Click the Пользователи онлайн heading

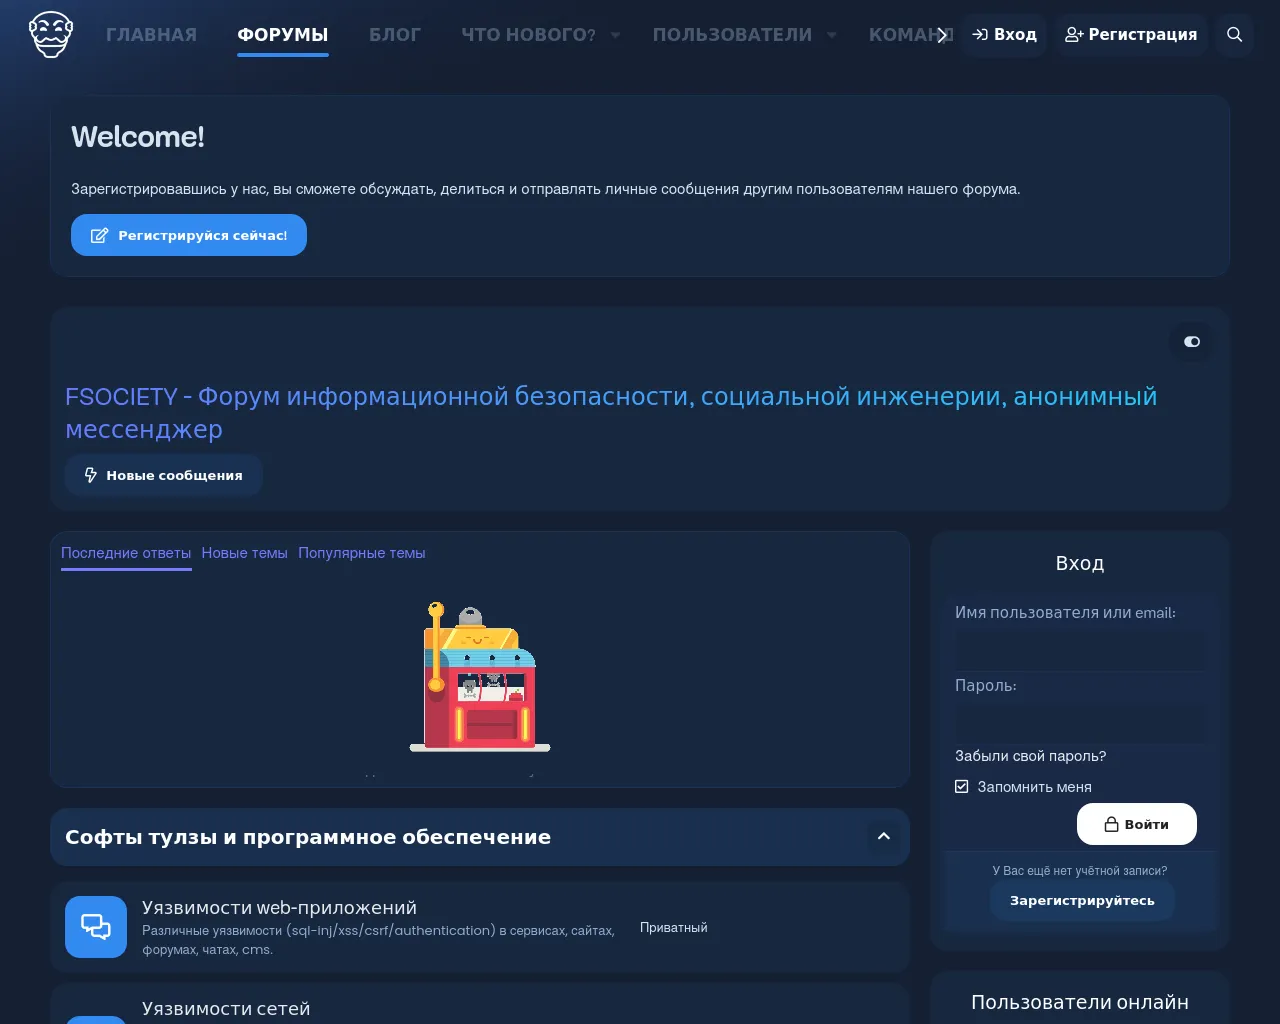pyautogui.click(x=1080, y=1002)
